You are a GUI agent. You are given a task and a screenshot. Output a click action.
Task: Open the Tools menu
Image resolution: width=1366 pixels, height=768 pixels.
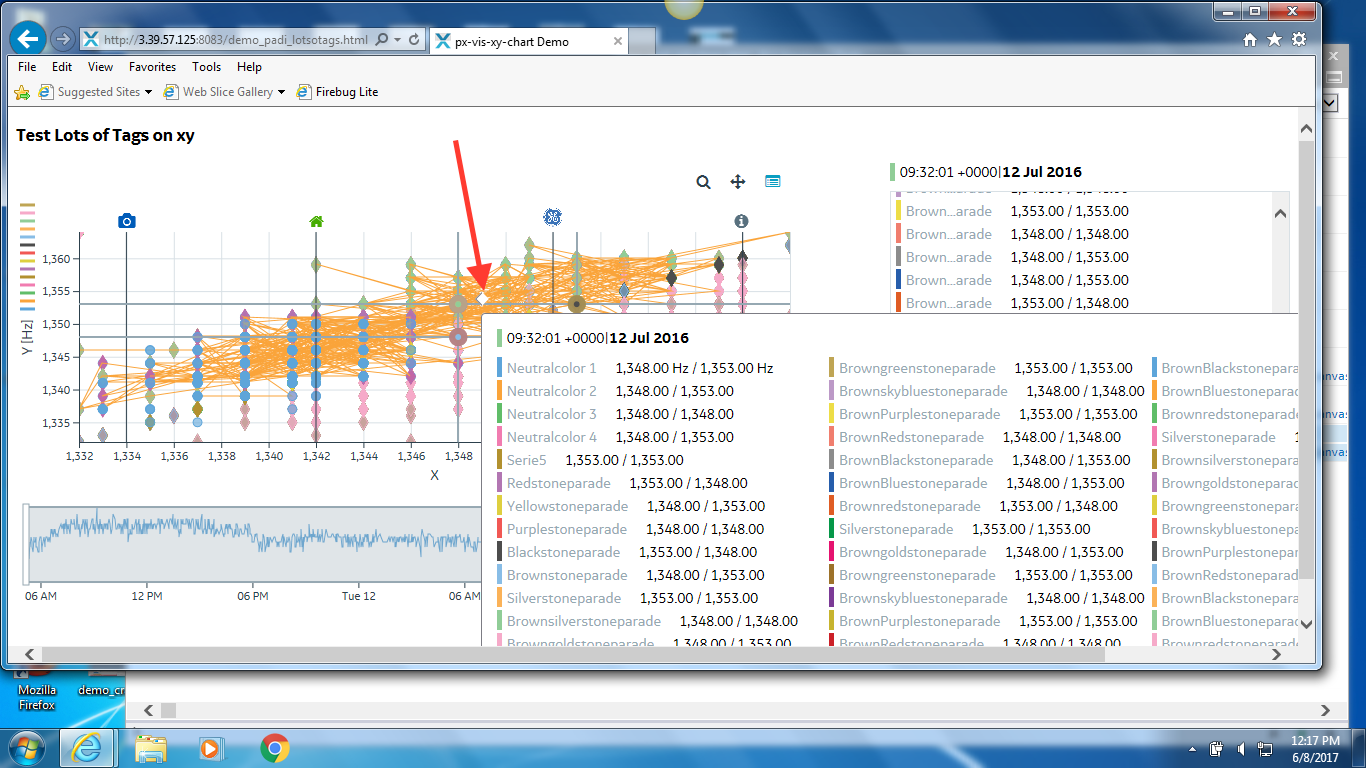(207, 67)
